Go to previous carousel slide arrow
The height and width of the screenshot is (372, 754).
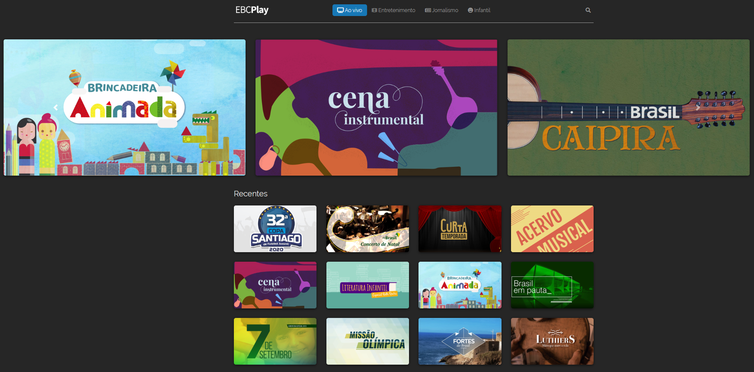[56, 108]
